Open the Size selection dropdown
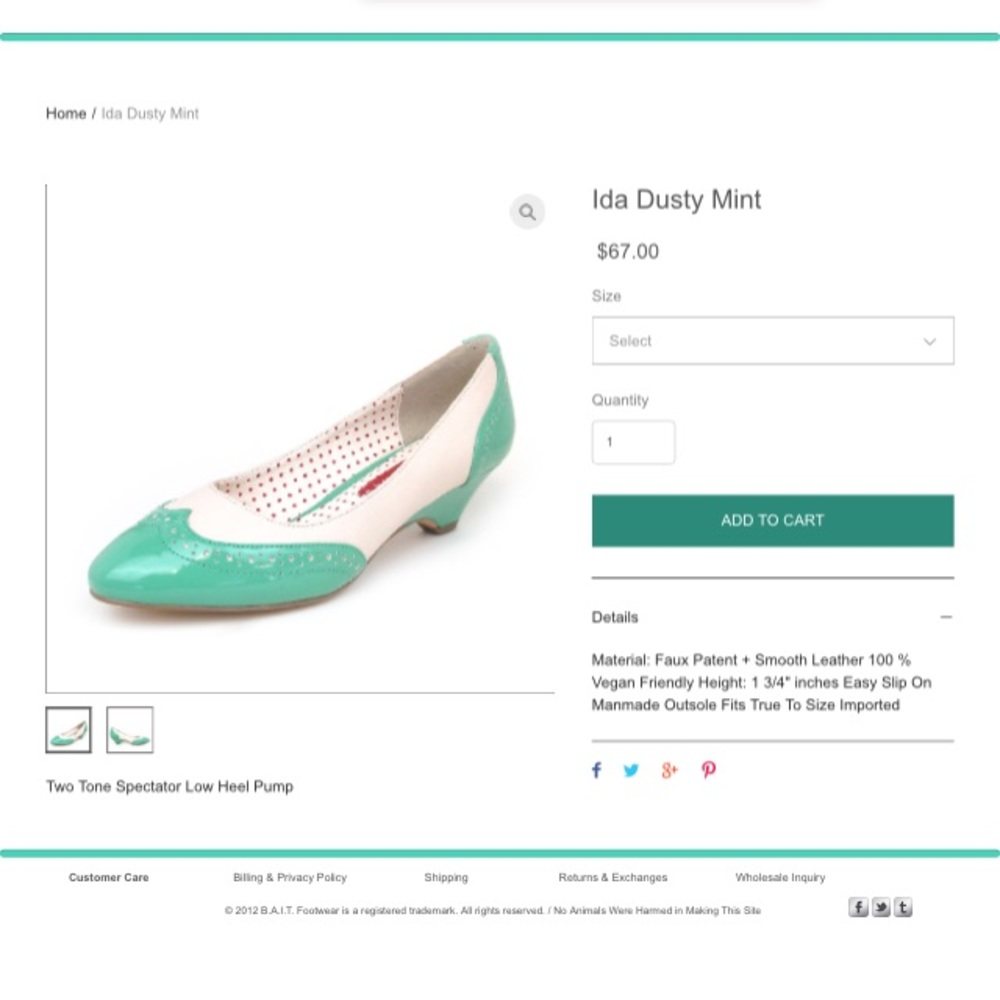Viewport: 1000px width, 1000px height. [773, 341]
